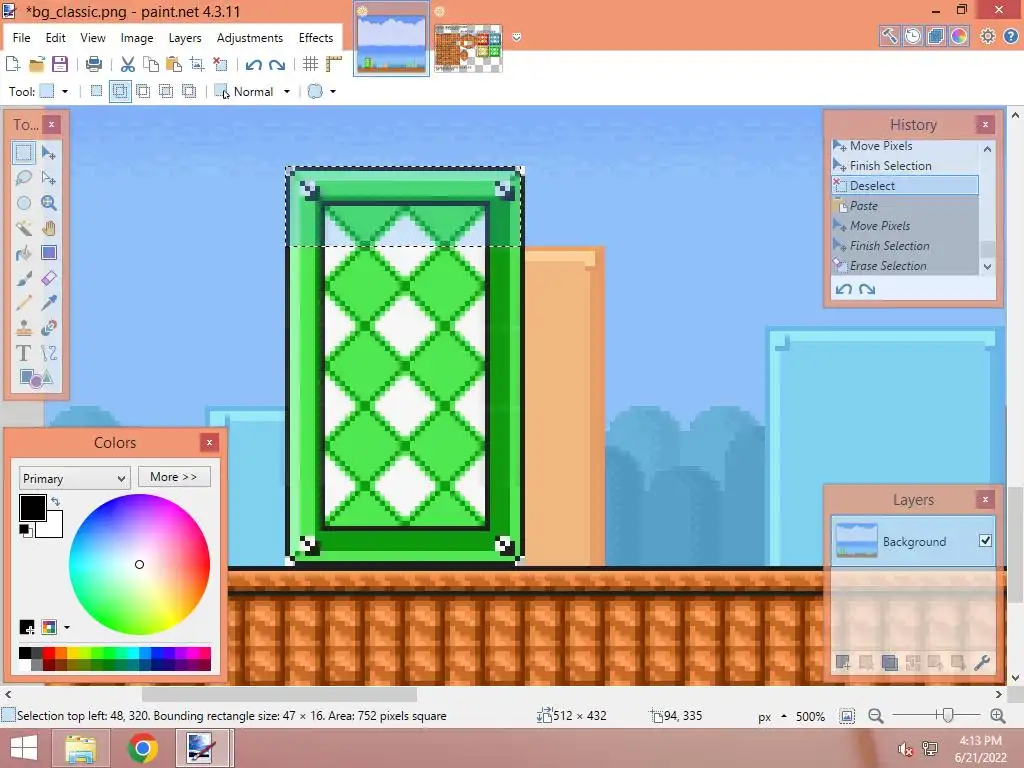
Task: Click the Save floppy disk icon
Action: click(60, 64)
